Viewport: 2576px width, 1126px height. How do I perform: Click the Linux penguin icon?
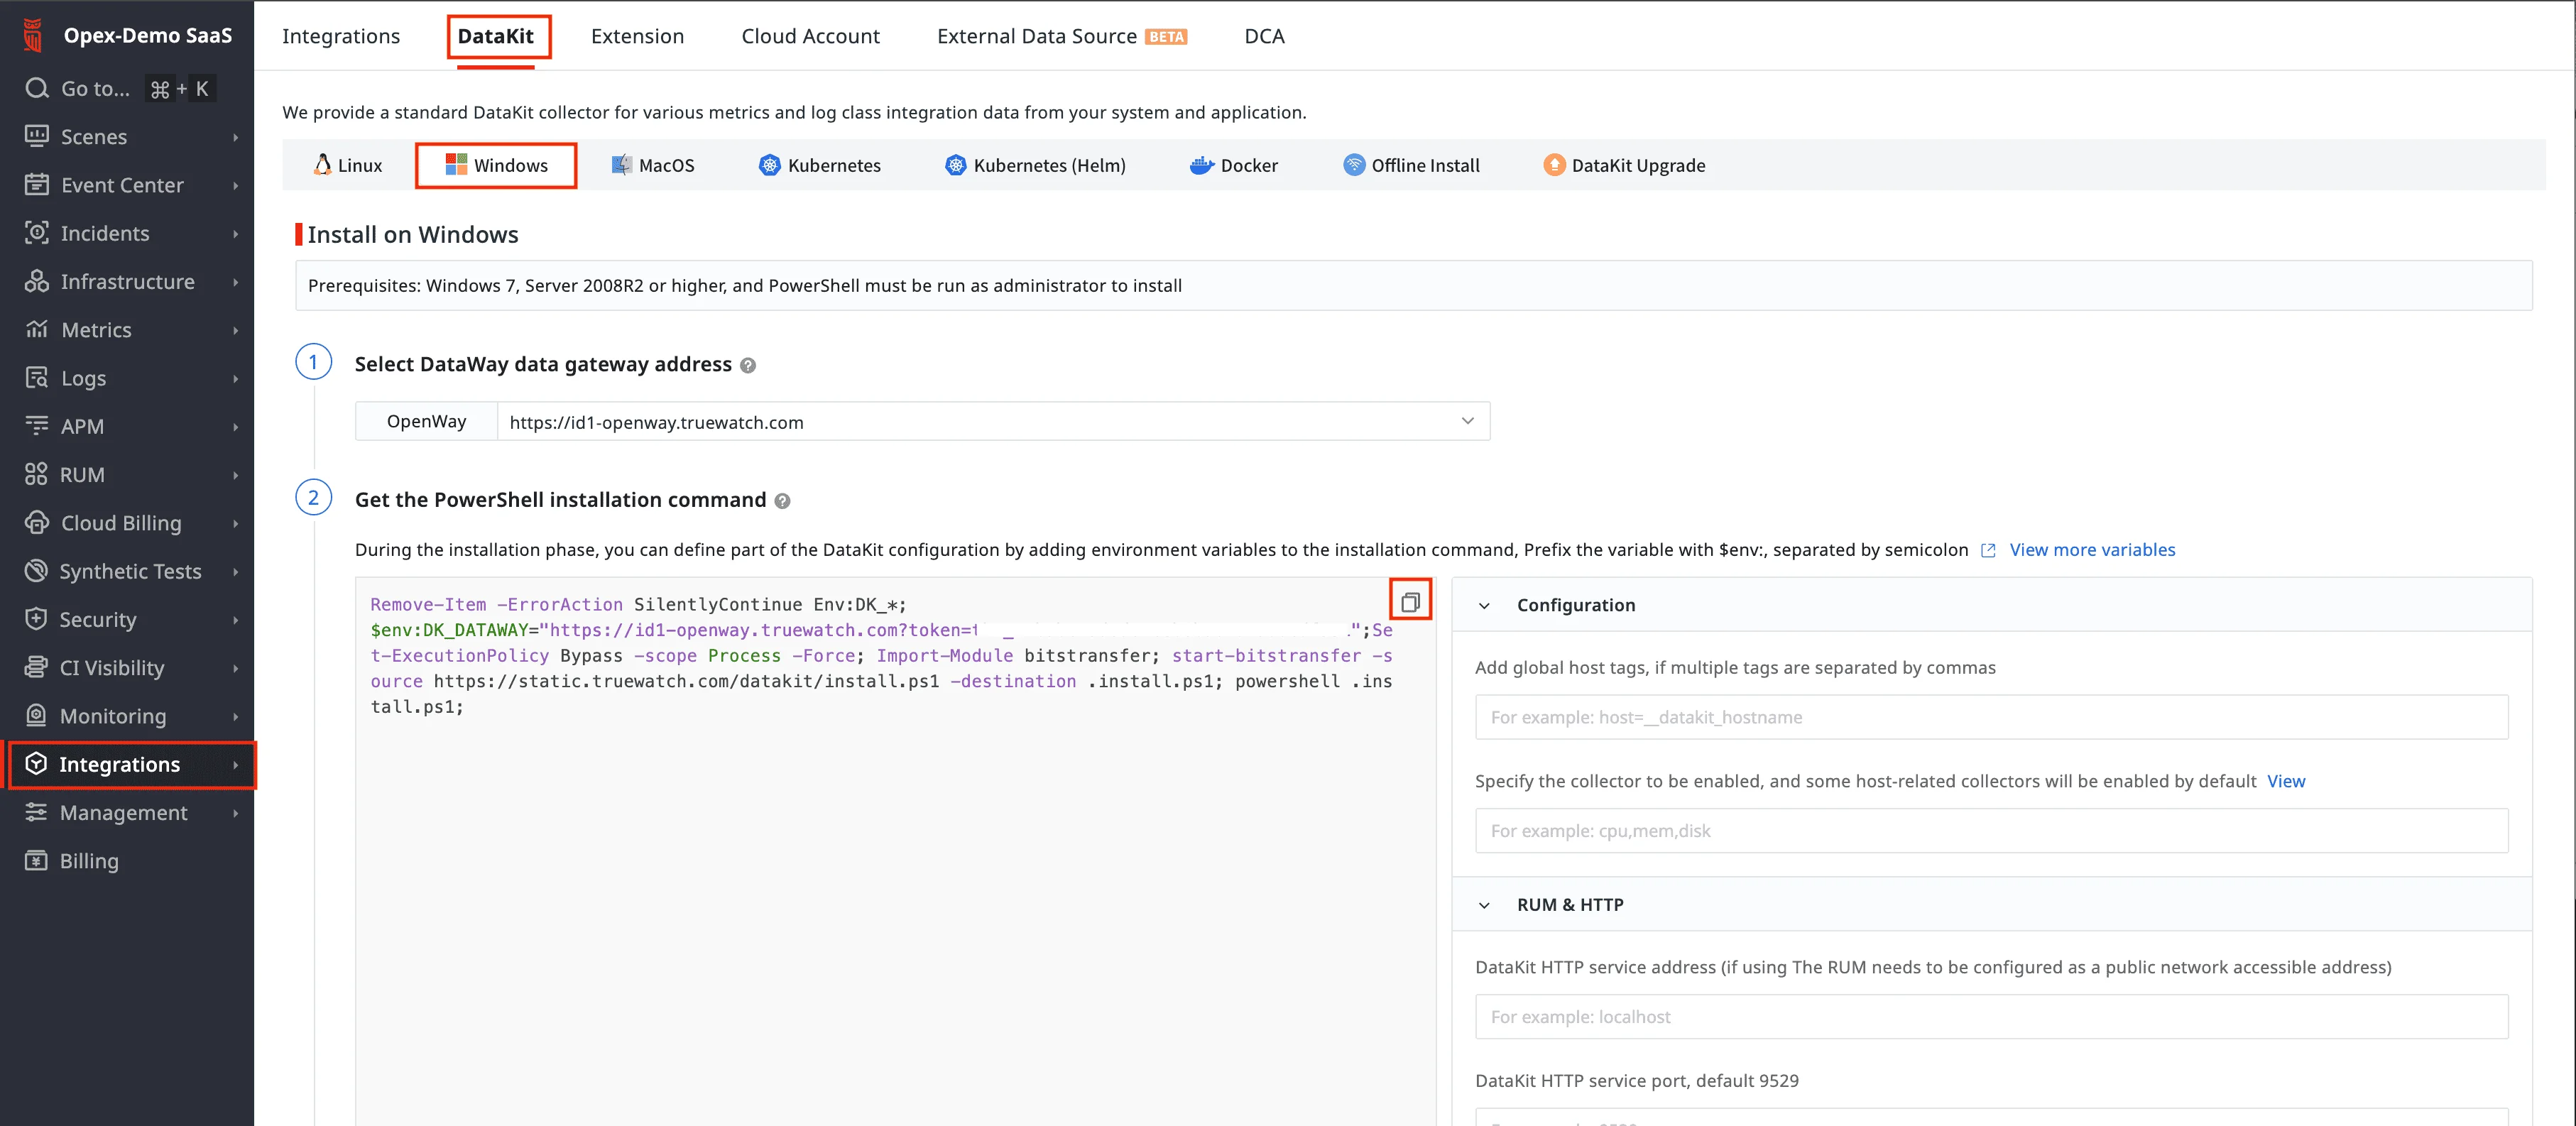pyautogui.click(x=322, y=165)
